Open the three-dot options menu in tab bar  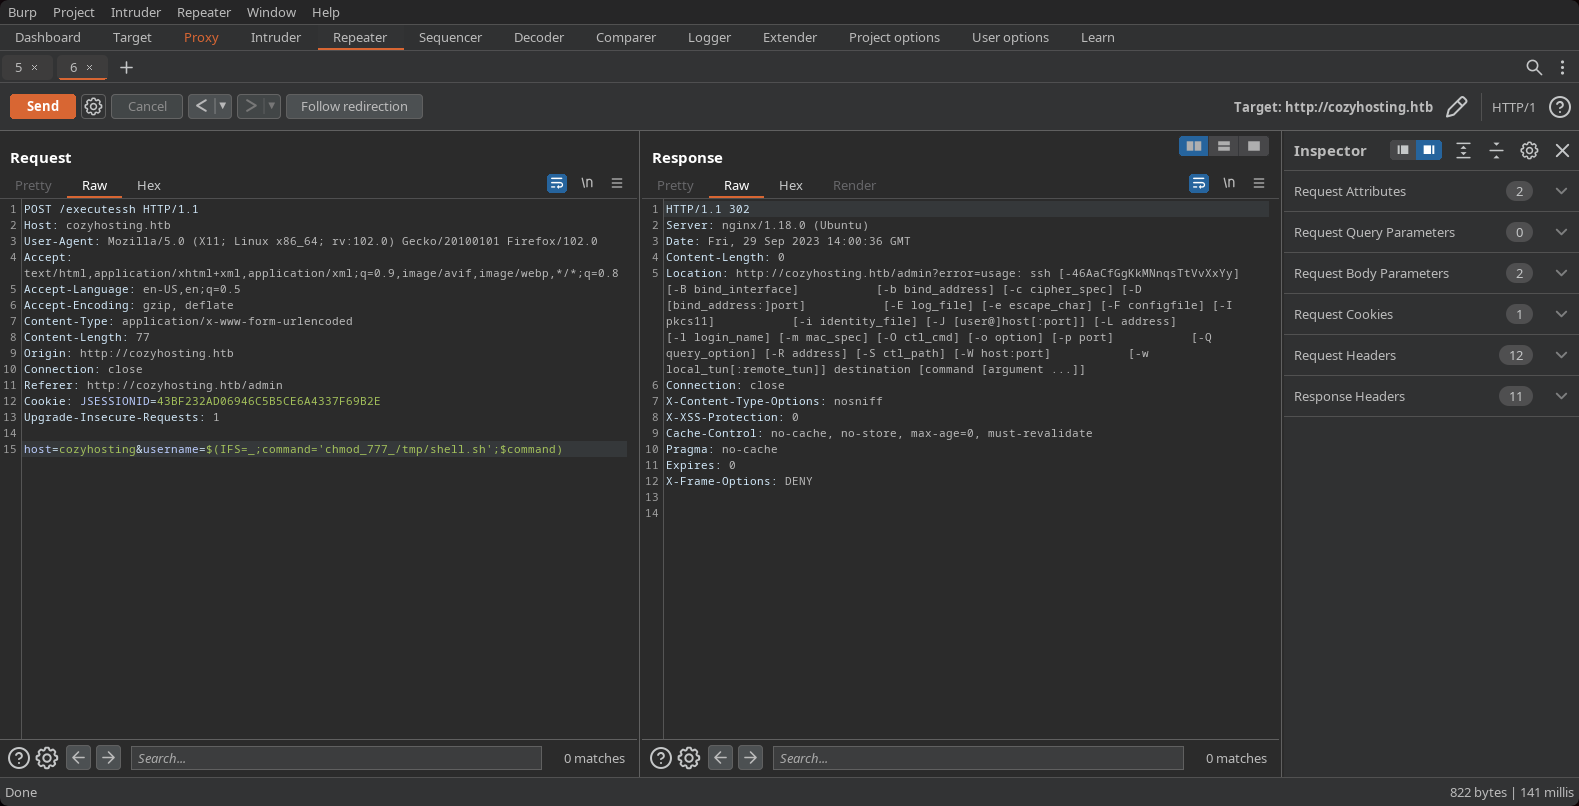(1562, 67)
